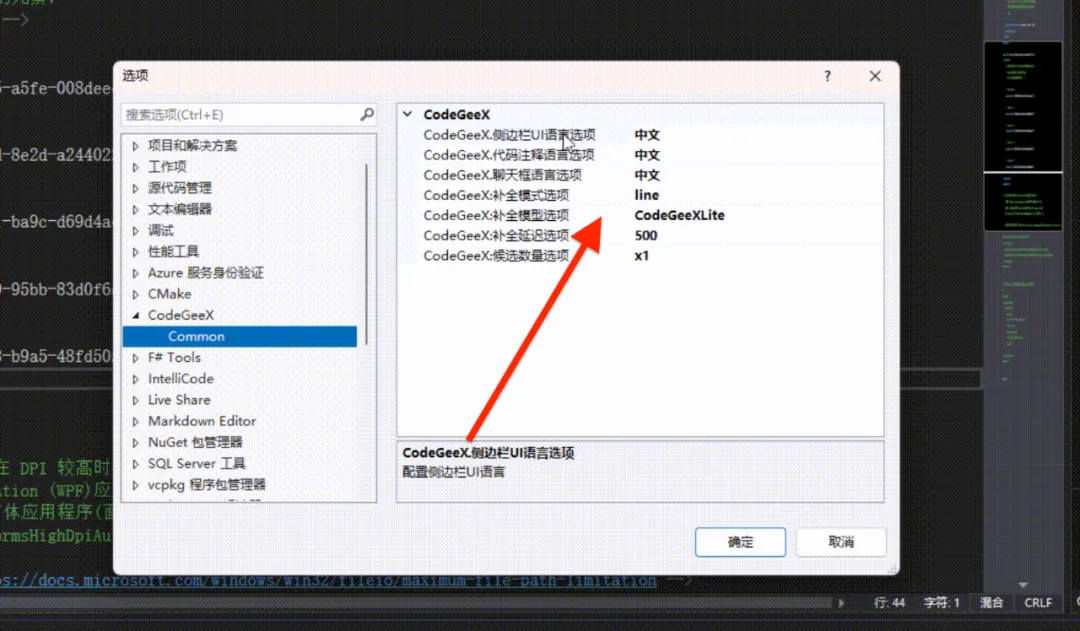Expand the 文本编辑器 node
The image size is (1080, 631).
point(136,209)
